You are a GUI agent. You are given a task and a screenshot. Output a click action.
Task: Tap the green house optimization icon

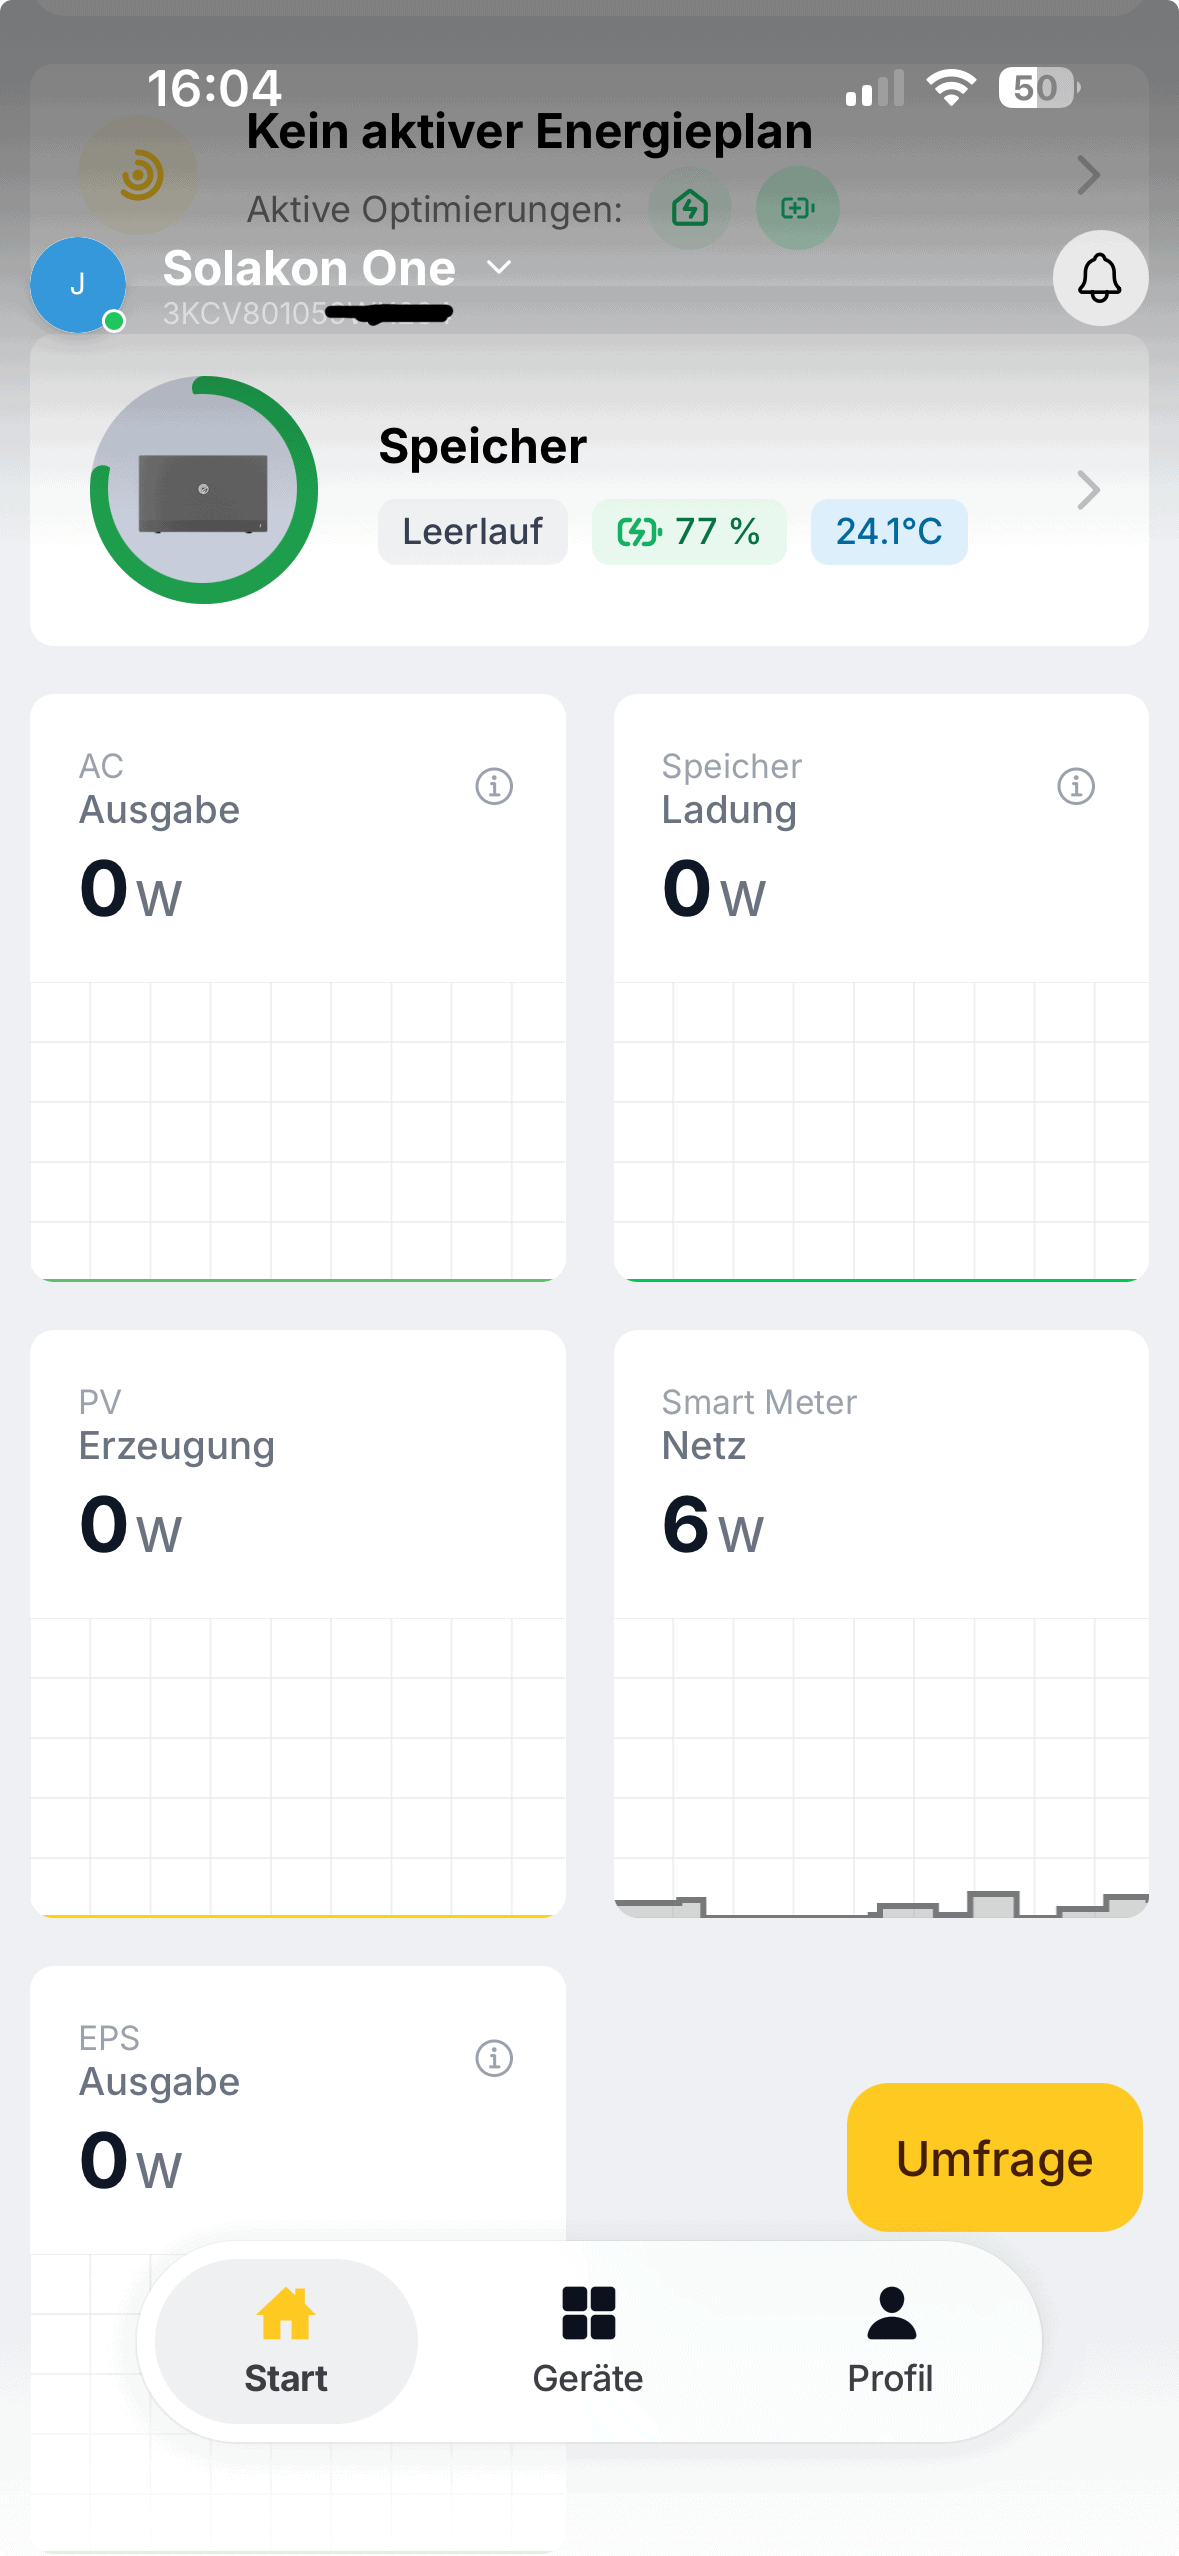pos(690,208)
